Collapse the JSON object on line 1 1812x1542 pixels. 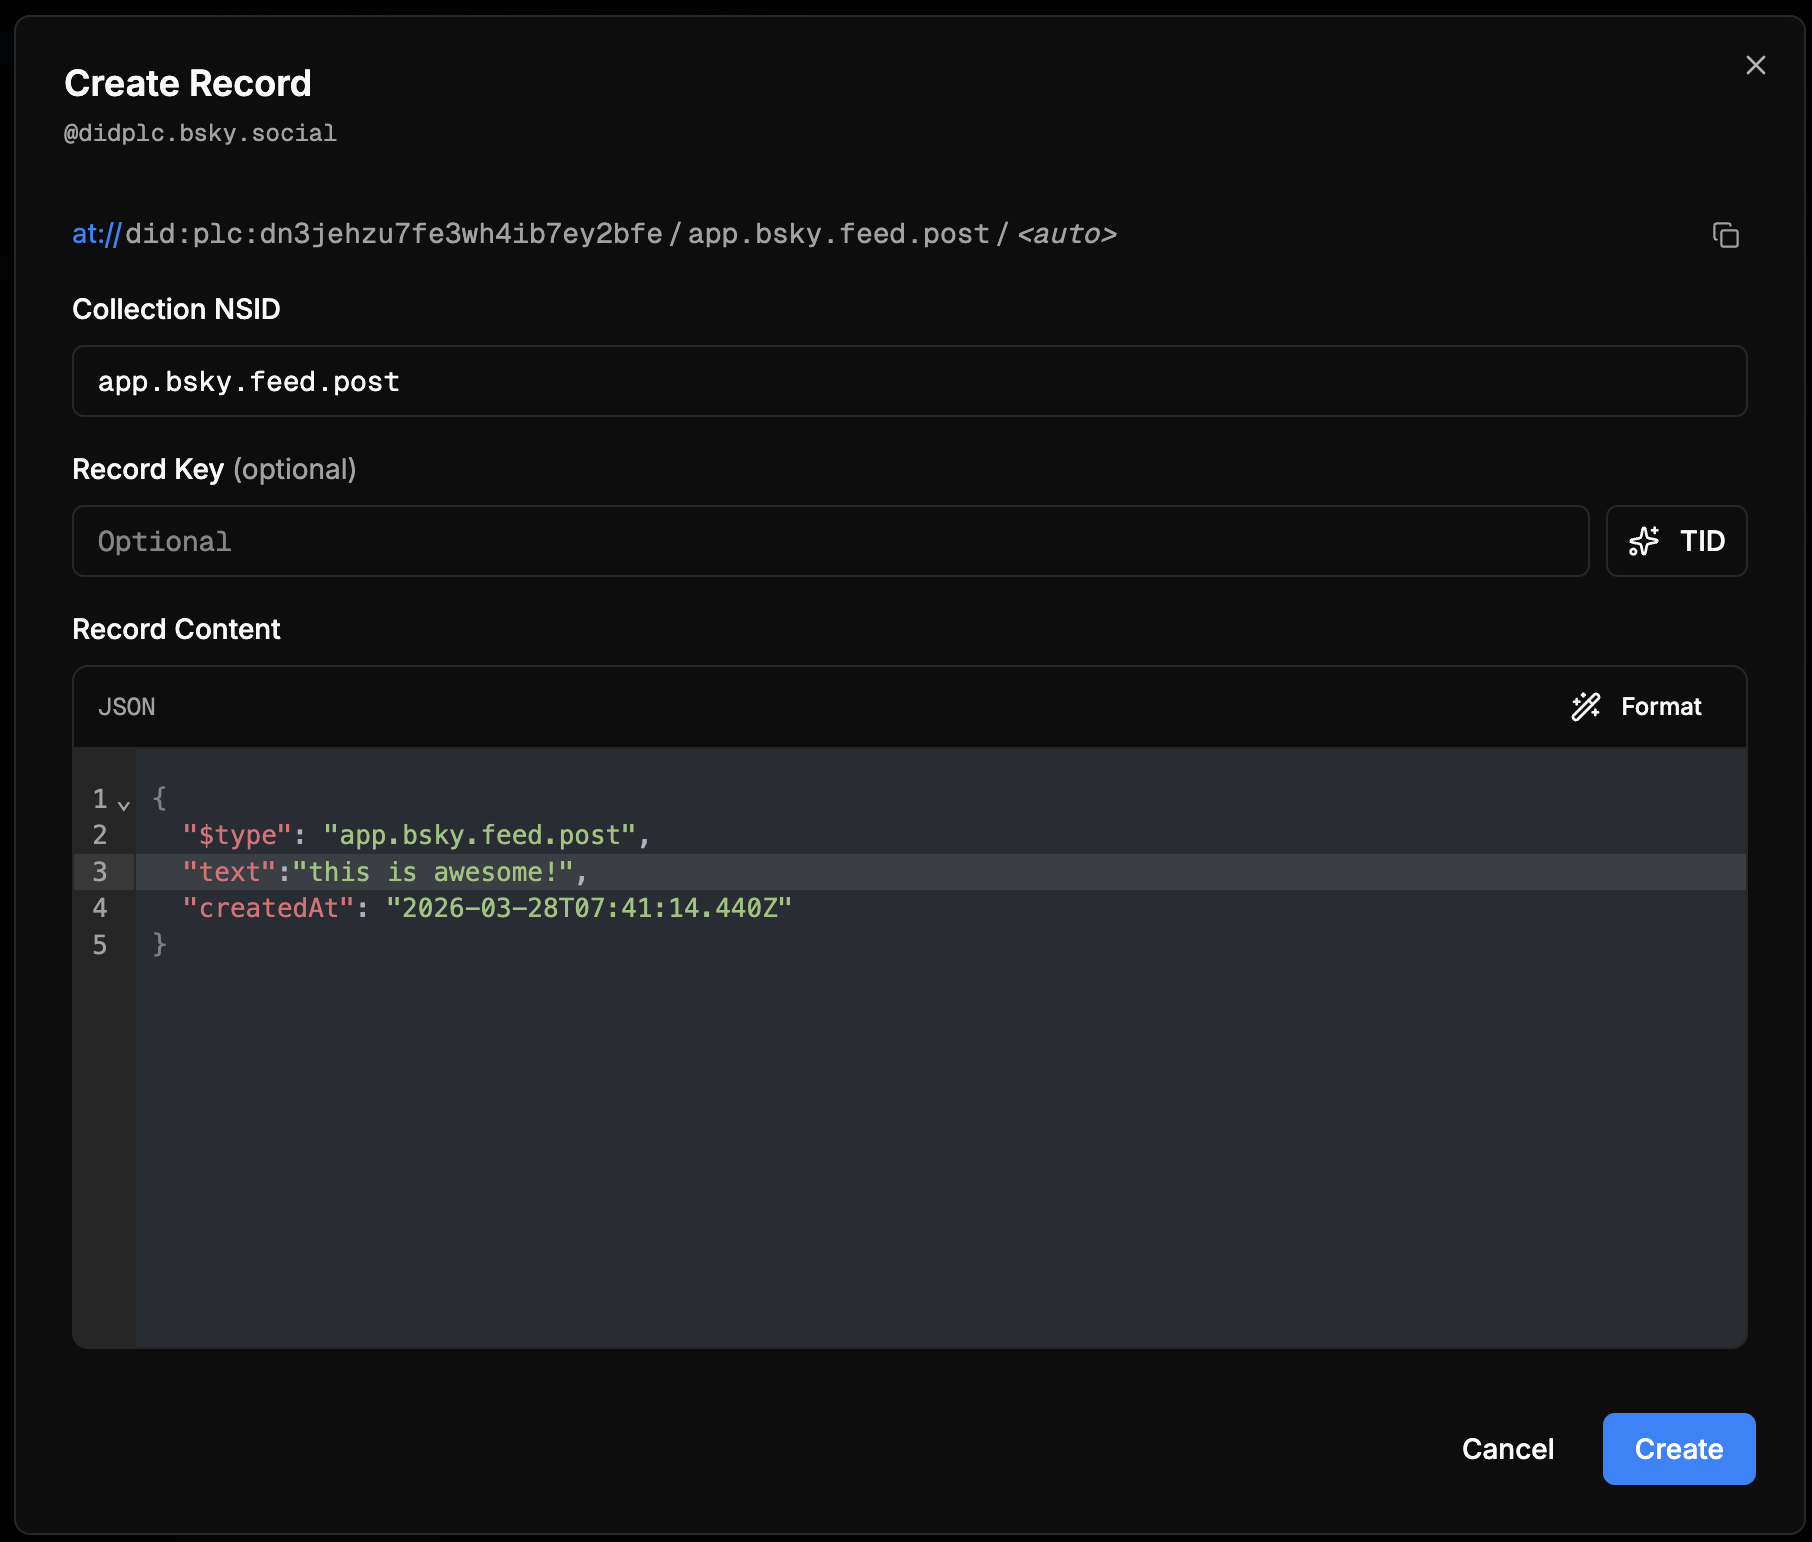[124, 802]
